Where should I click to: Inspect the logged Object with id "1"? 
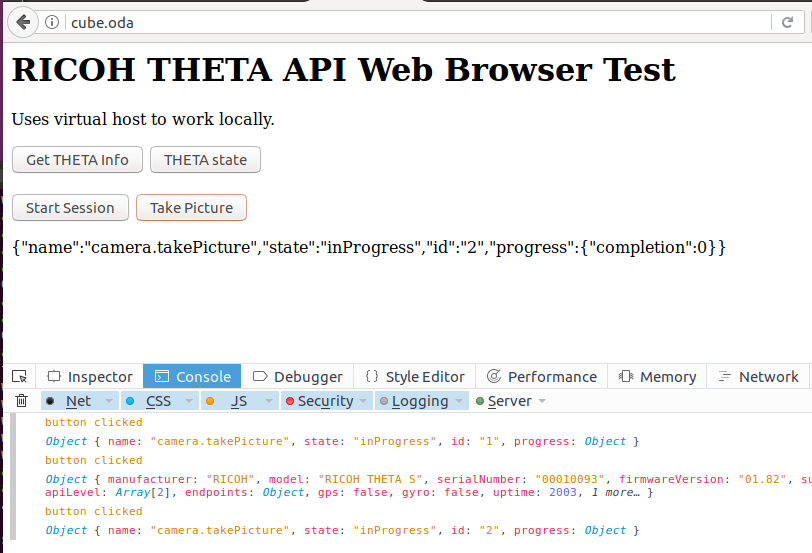click(66, 441)
